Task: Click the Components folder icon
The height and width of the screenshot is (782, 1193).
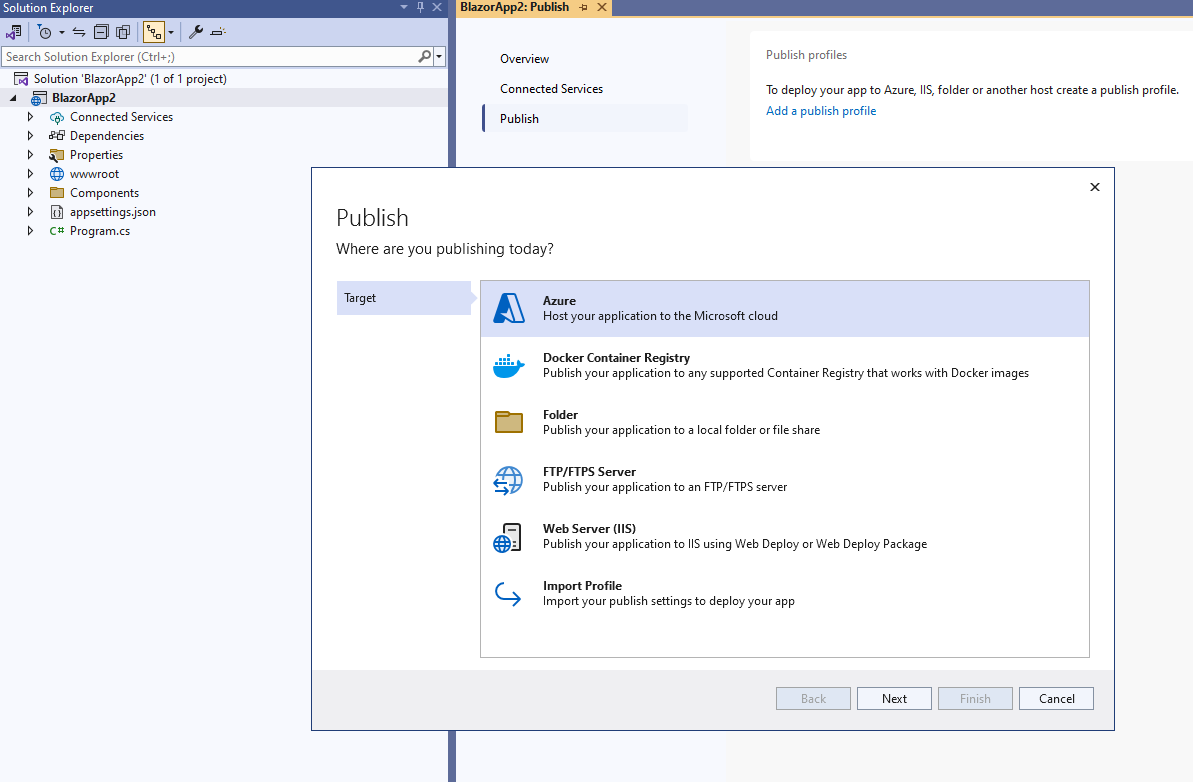Action: [x=57, y=192]
